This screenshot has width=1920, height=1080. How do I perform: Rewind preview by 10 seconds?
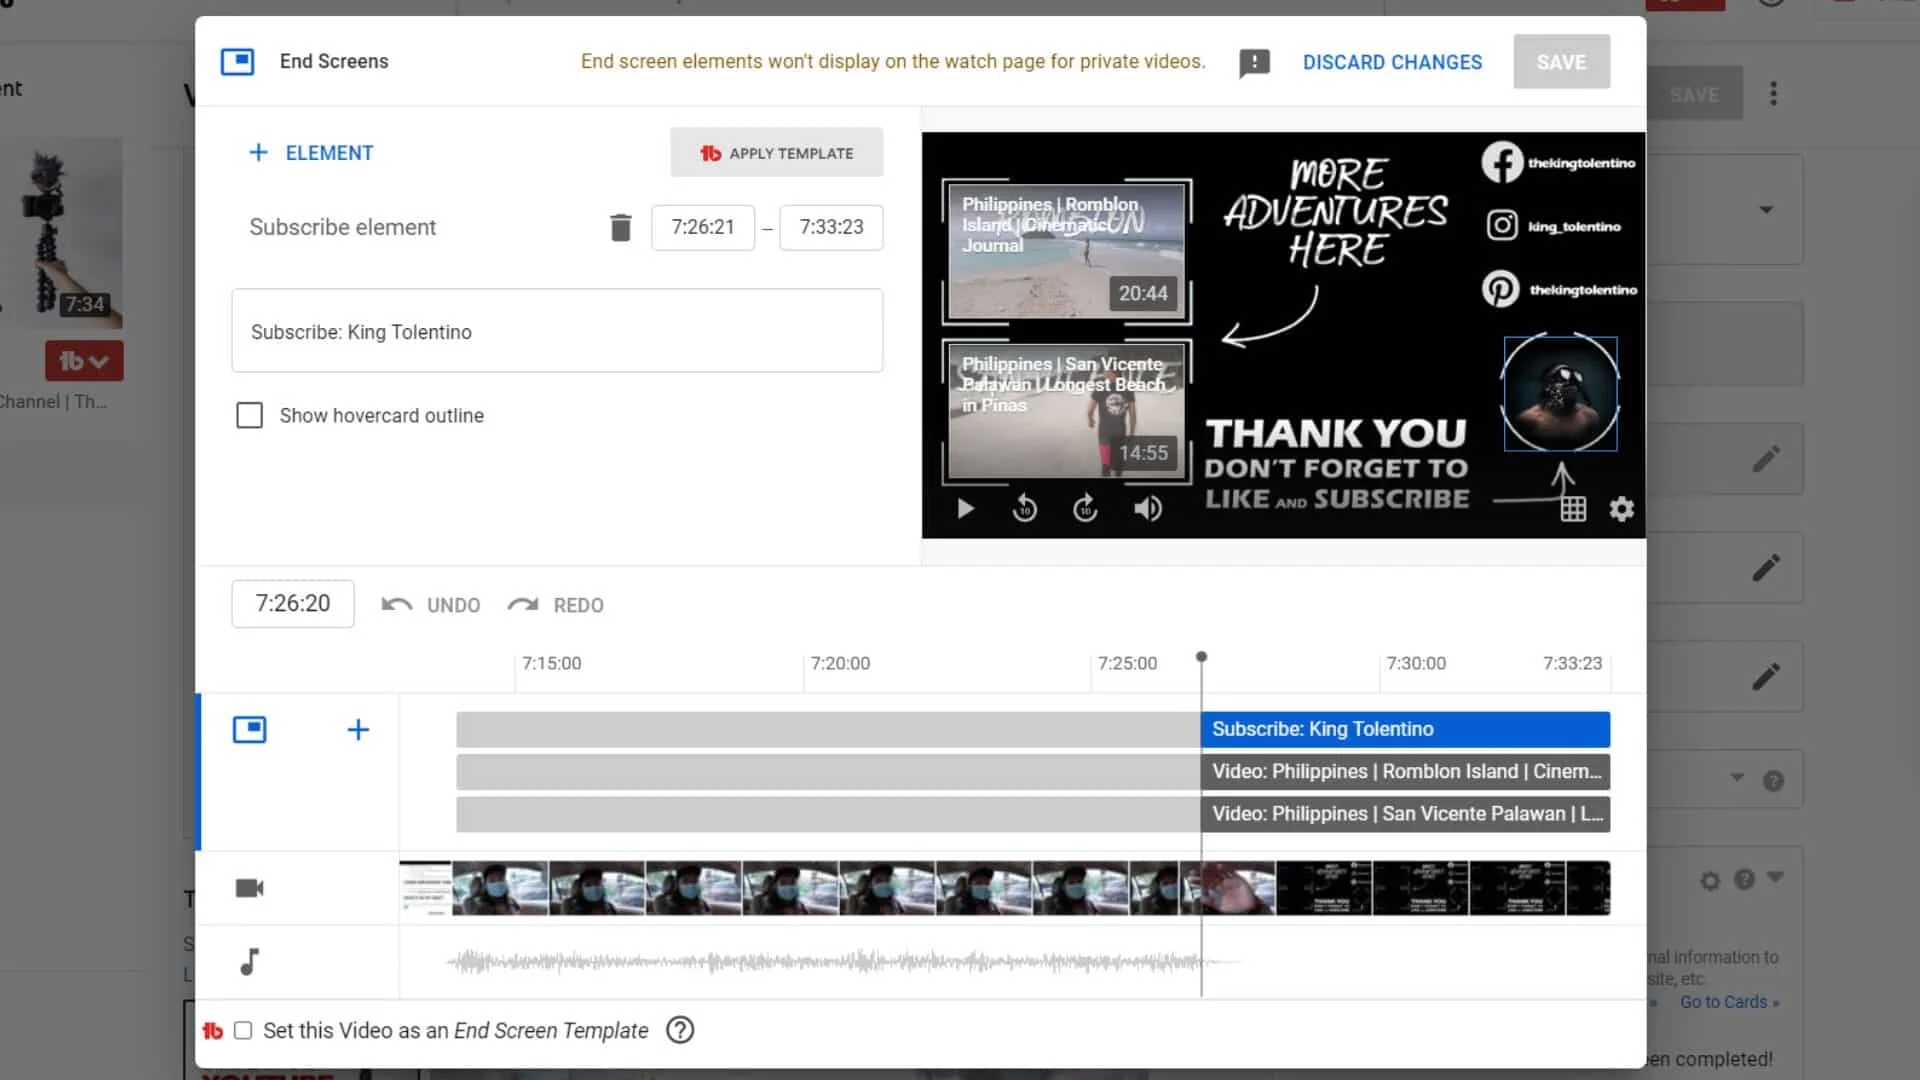click(x=1024, y=509)
